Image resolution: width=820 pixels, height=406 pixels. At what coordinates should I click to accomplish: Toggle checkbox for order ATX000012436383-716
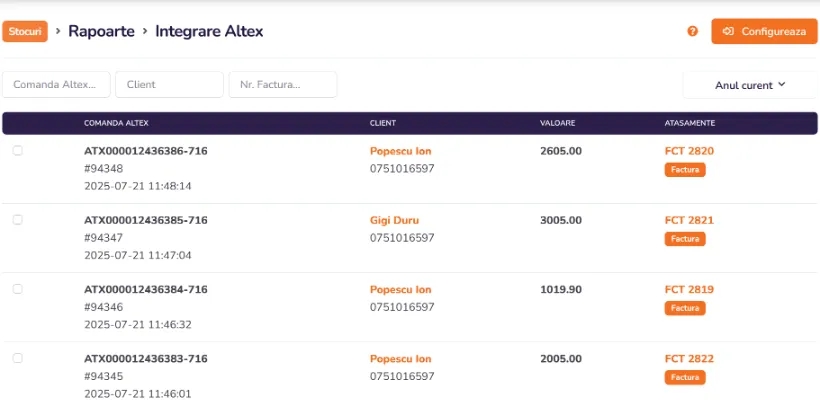(x=17, y=358)
